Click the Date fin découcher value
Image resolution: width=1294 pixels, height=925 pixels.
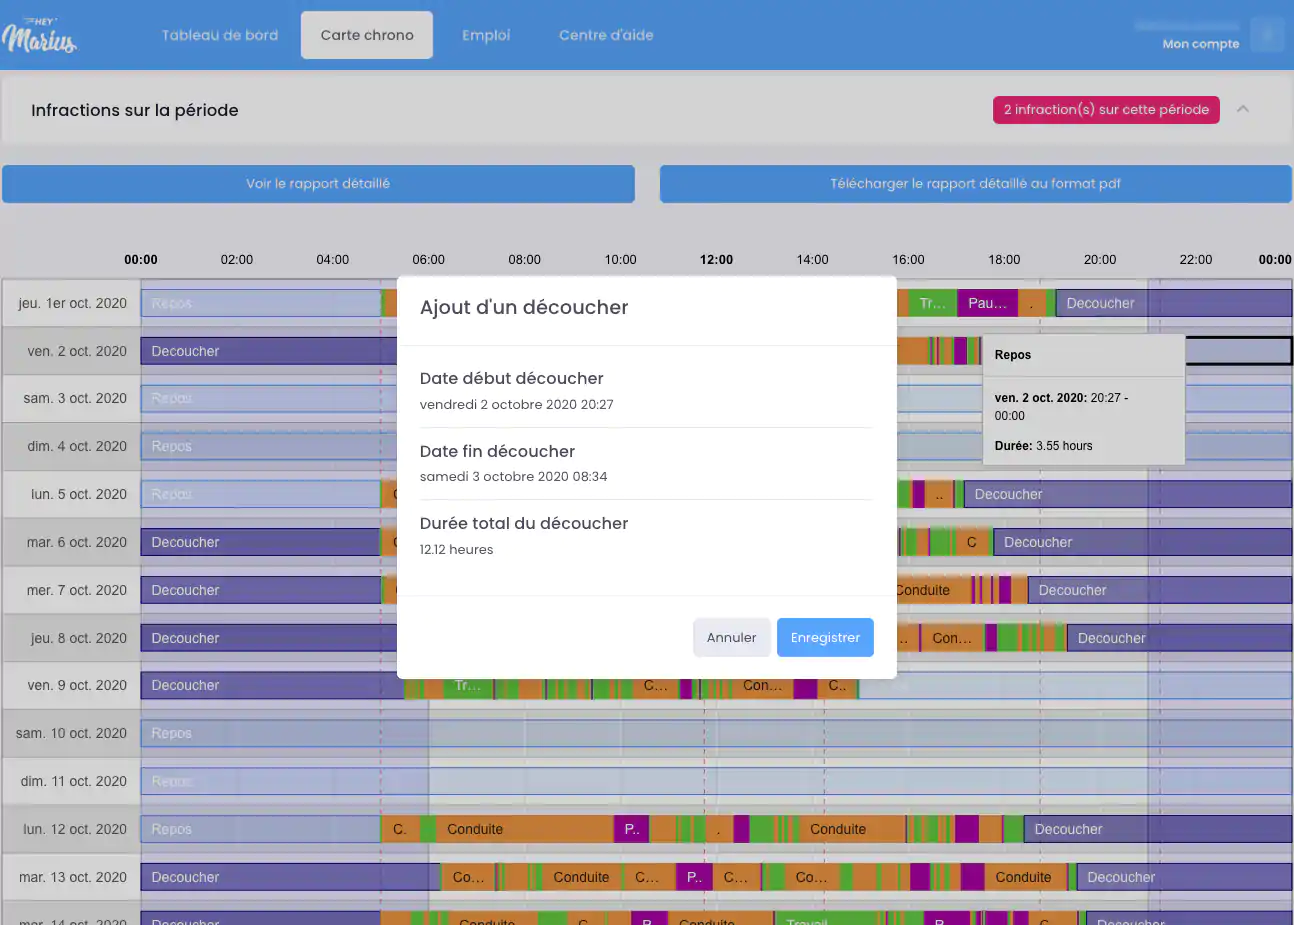coord(513,477)
